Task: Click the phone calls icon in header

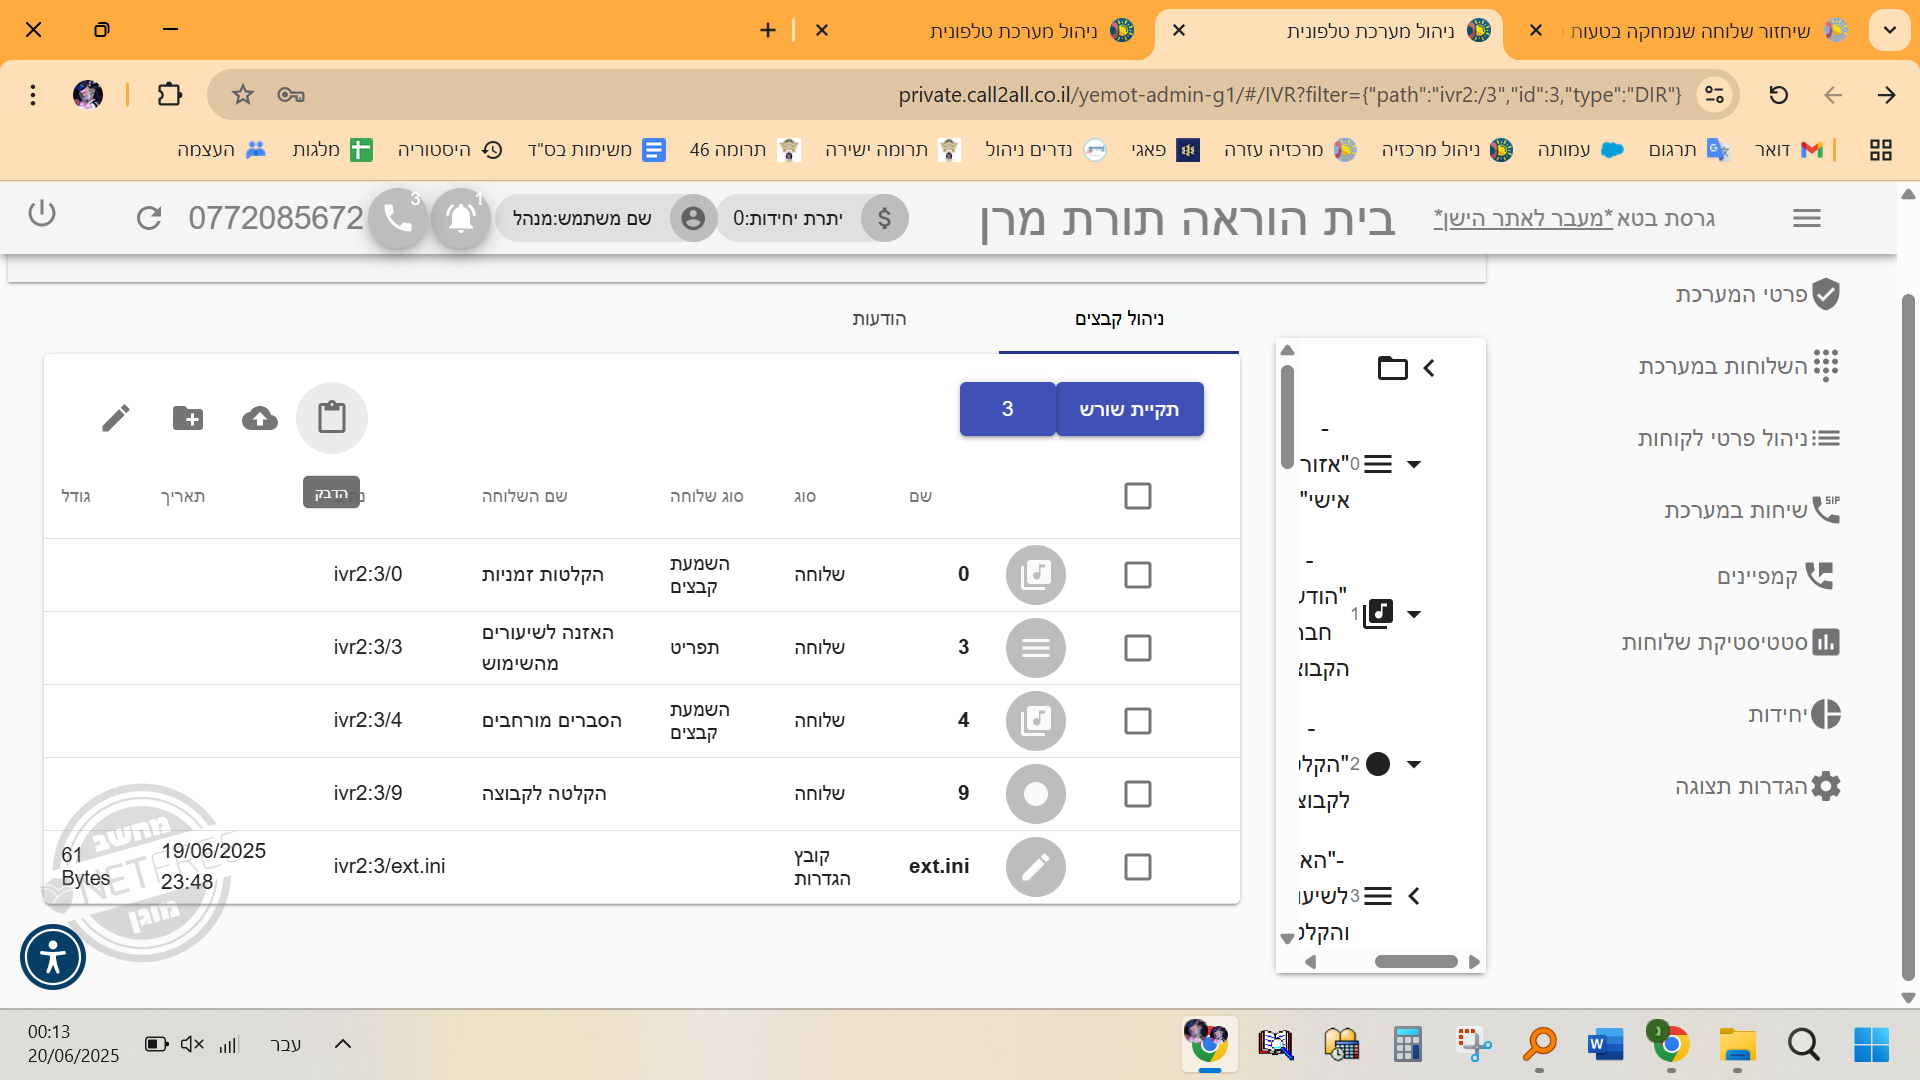Action: (x=398, y=218)
